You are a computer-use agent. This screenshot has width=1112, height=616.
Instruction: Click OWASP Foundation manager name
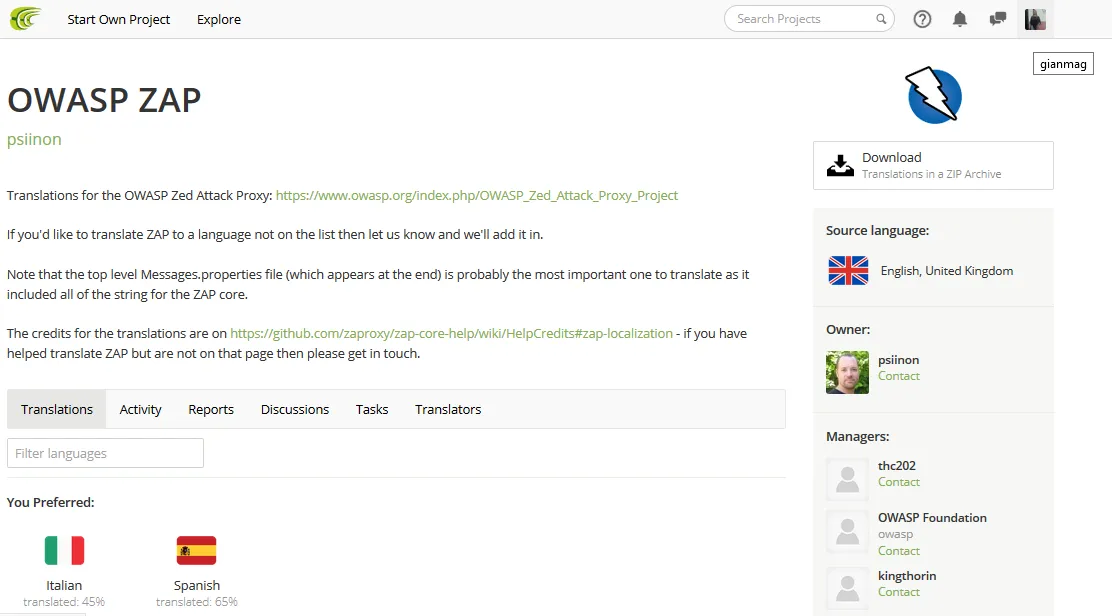(x=932, y=517)
